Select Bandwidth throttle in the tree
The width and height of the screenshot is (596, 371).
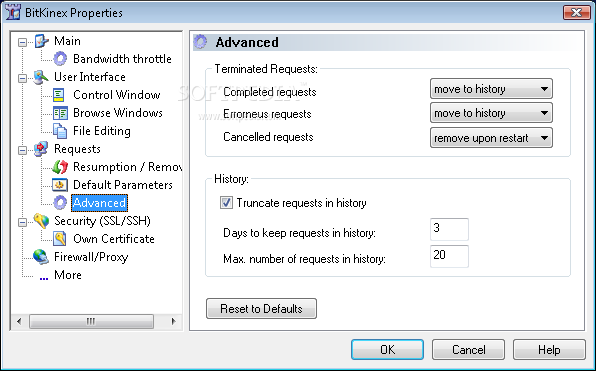[122, 59]
